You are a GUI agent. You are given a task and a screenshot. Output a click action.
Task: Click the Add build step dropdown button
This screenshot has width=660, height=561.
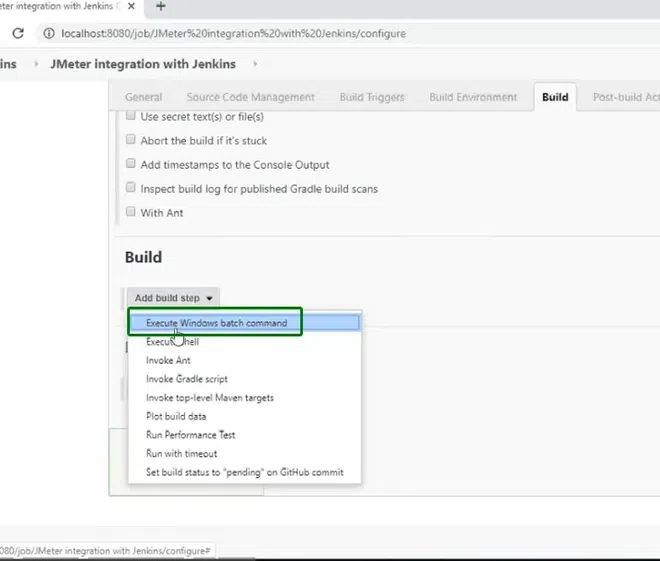coord(173,298)
